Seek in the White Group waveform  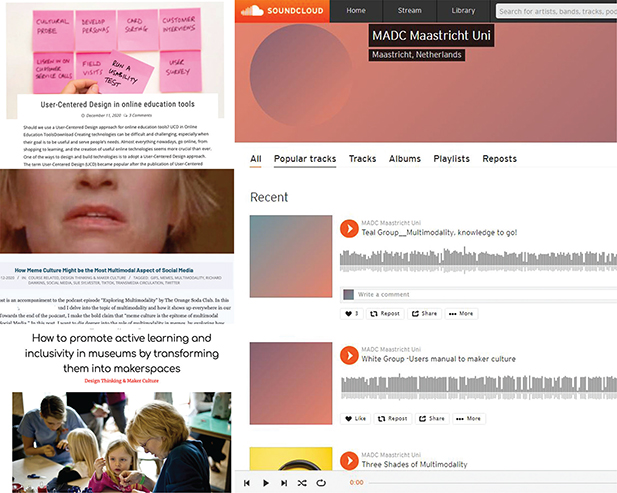point(478,387)
